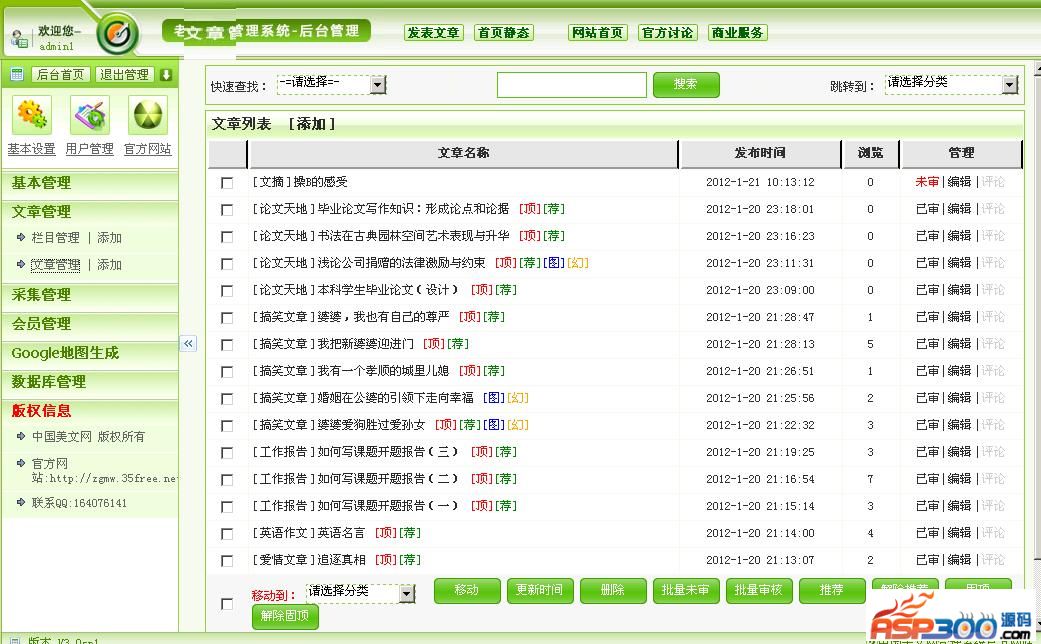Click the 删除 button
1041x644 pixels.
click(x=613, y=590)
